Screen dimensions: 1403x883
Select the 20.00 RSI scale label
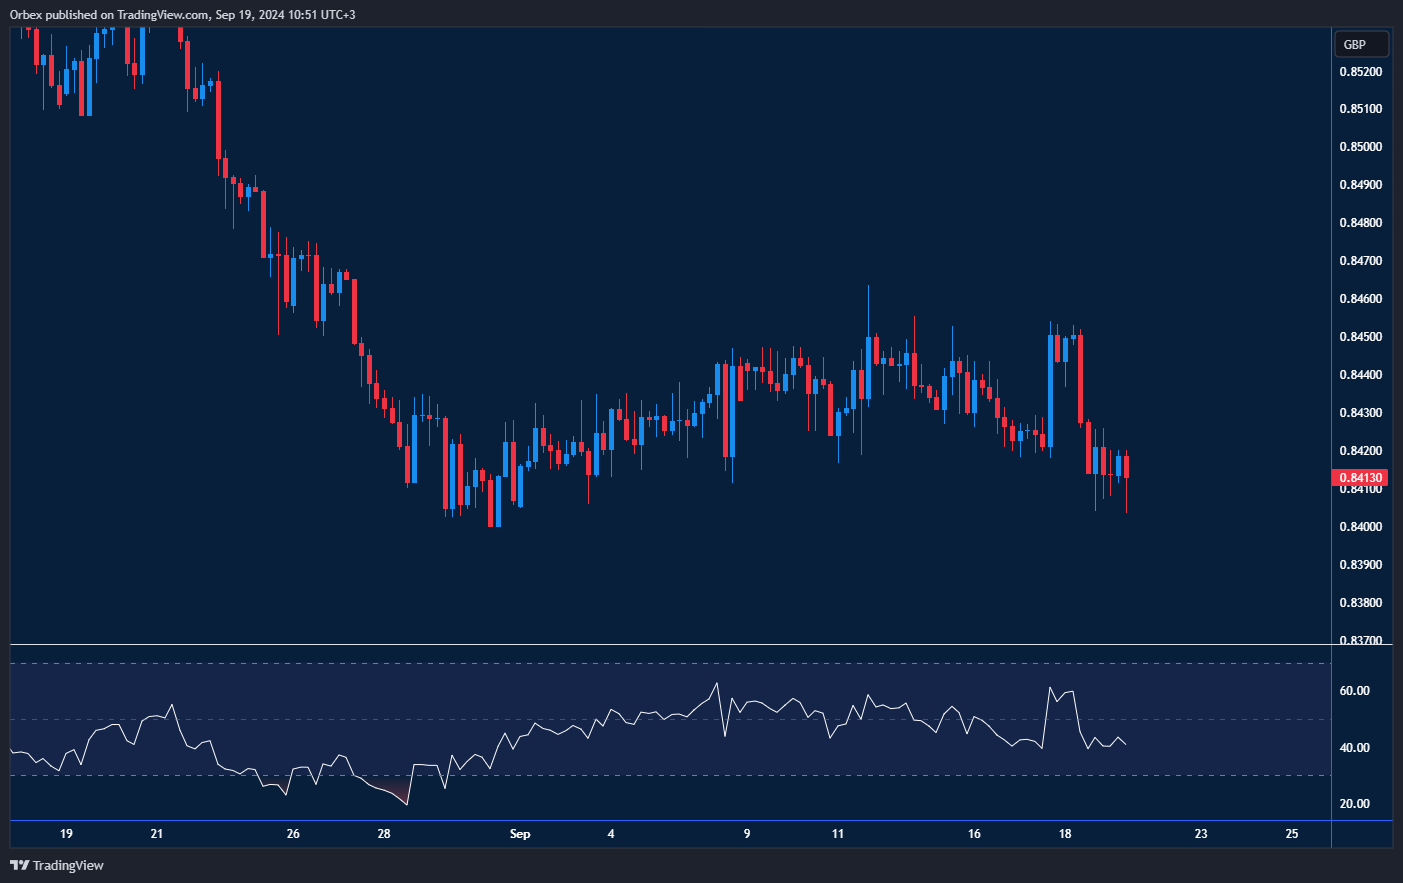pyautogui.click(x=1354, y=804)
